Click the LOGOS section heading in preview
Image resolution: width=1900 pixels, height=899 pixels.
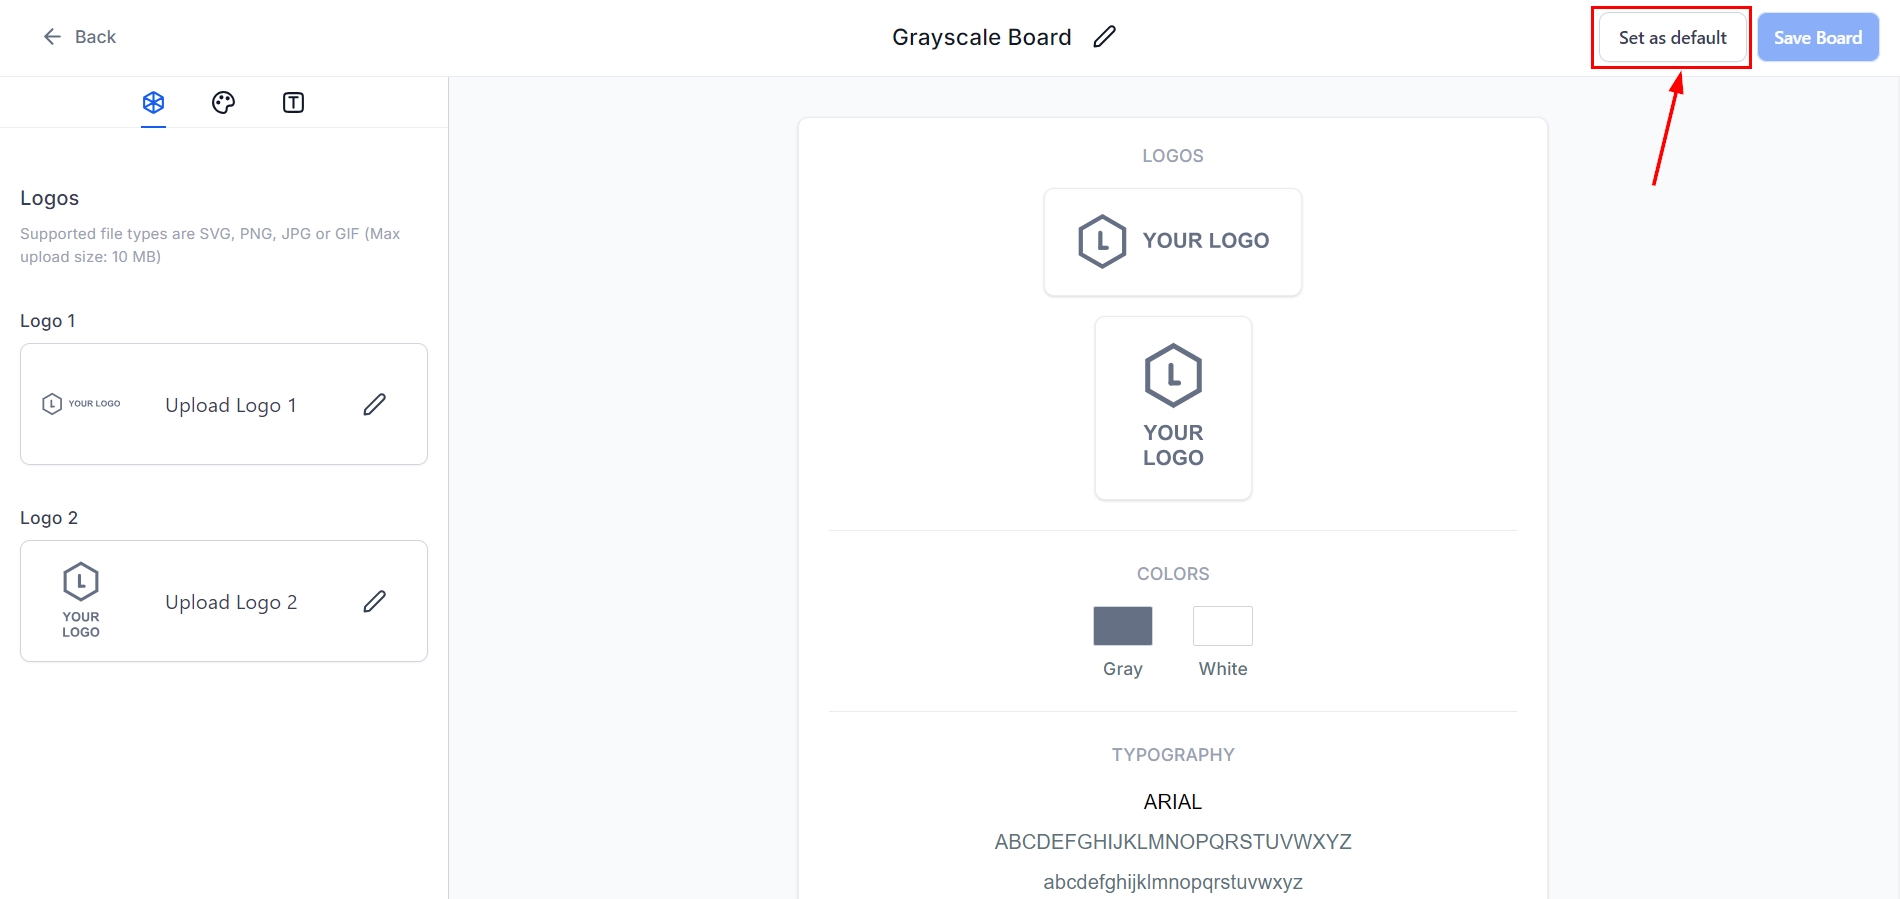[x=1173, y=156]
